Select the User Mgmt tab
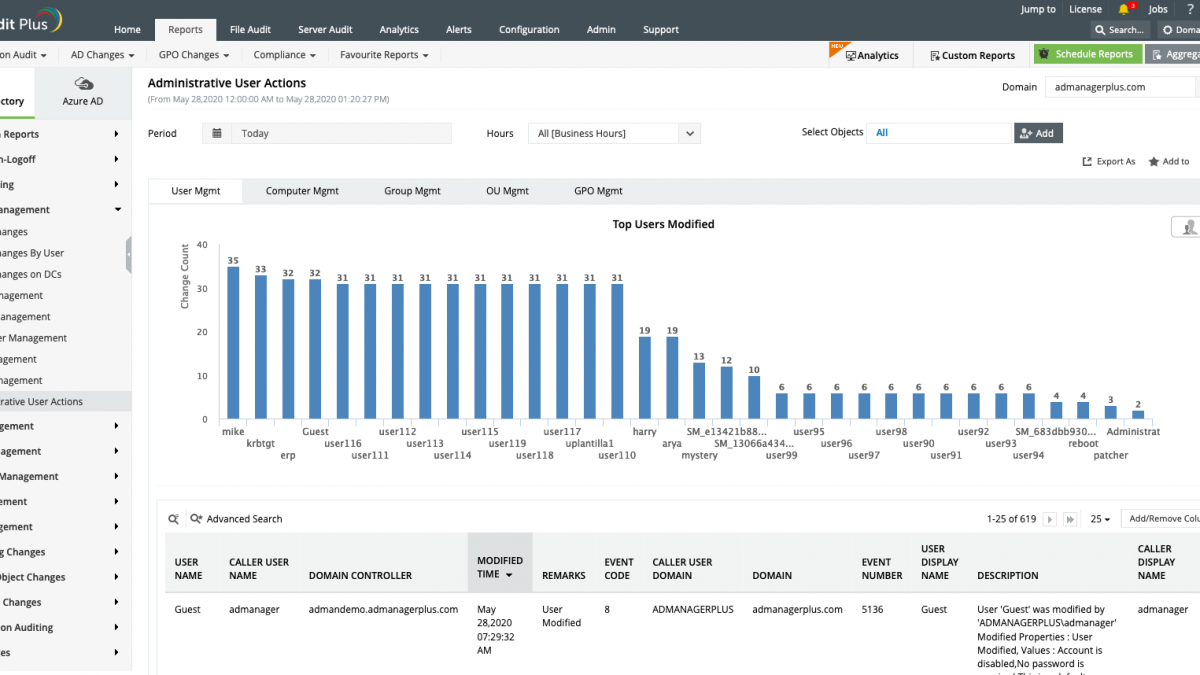1200x675 pixels. point(195,190)
